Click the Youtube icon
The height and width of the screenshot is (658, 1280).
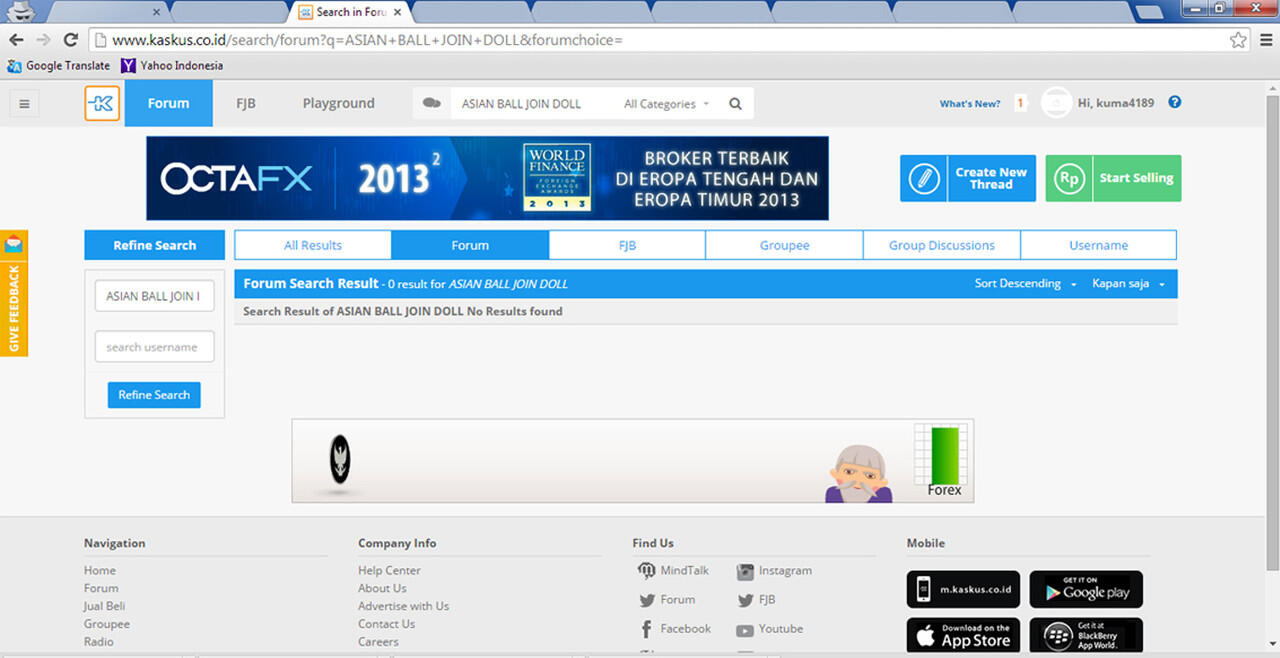745,630
